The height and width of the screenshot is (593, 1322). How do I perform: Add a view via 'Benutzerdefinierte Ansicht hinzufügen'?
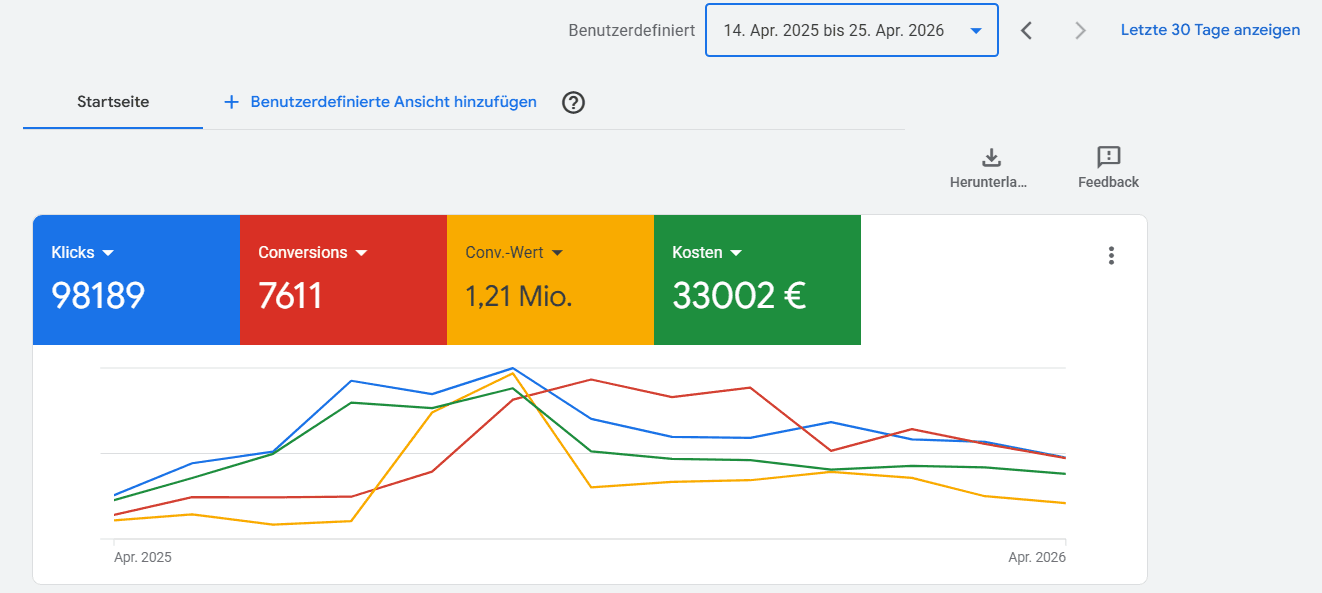[x=380, y=102]
